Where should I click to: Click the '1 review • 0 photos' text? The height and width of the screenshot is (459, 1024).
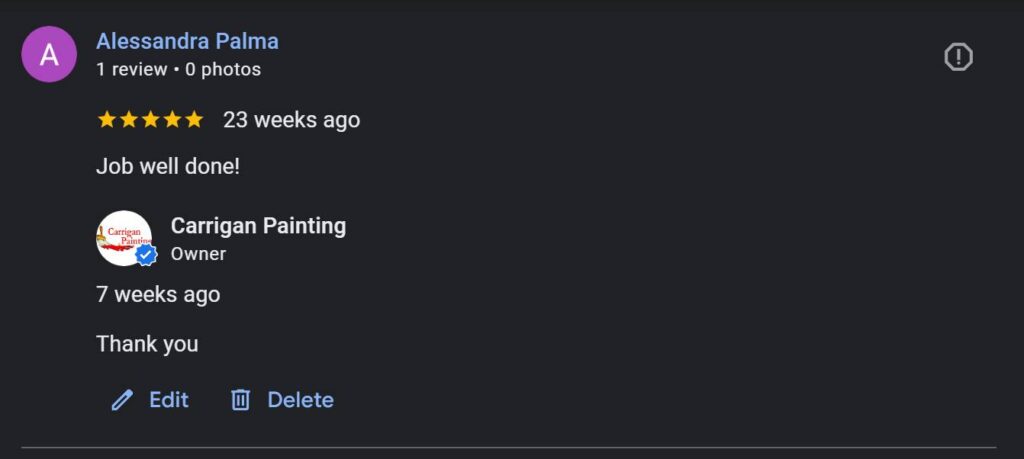coord(178,70)
